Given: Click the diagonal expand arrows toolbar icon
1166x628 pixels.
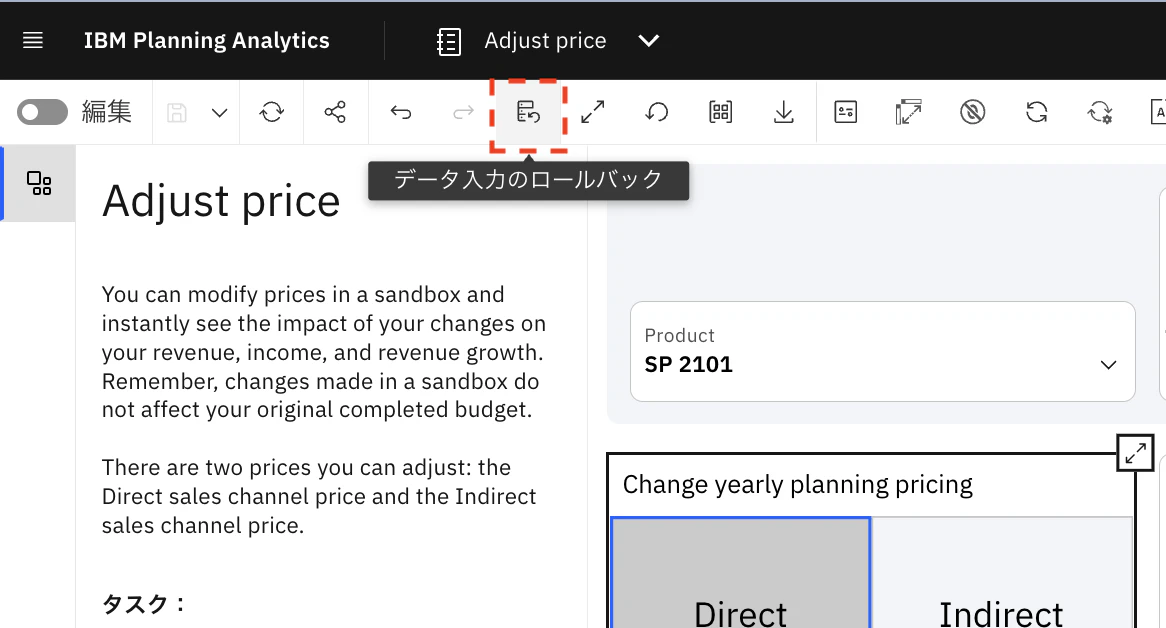Looking at the screenshot, I should [x=593, y=112].
